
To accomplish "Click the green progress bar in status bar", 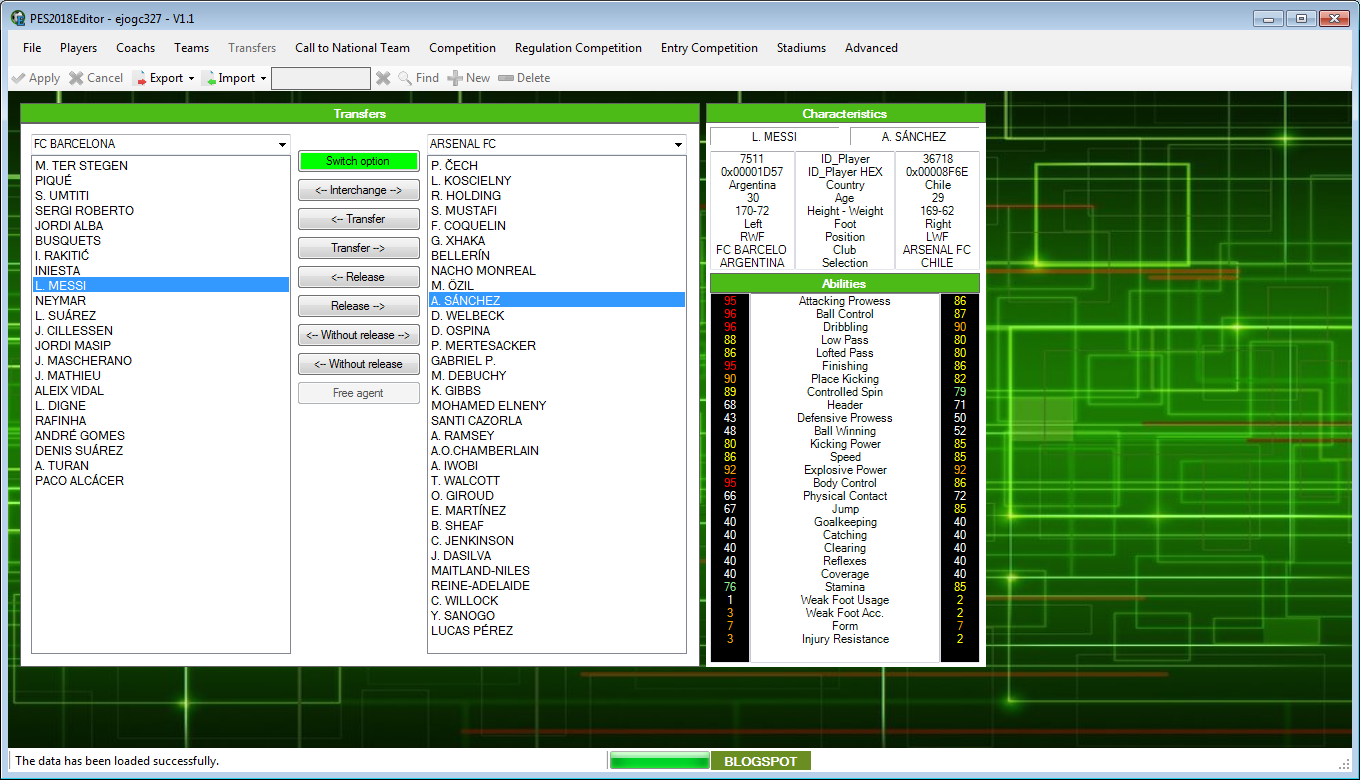I will (x=659, y=762).
